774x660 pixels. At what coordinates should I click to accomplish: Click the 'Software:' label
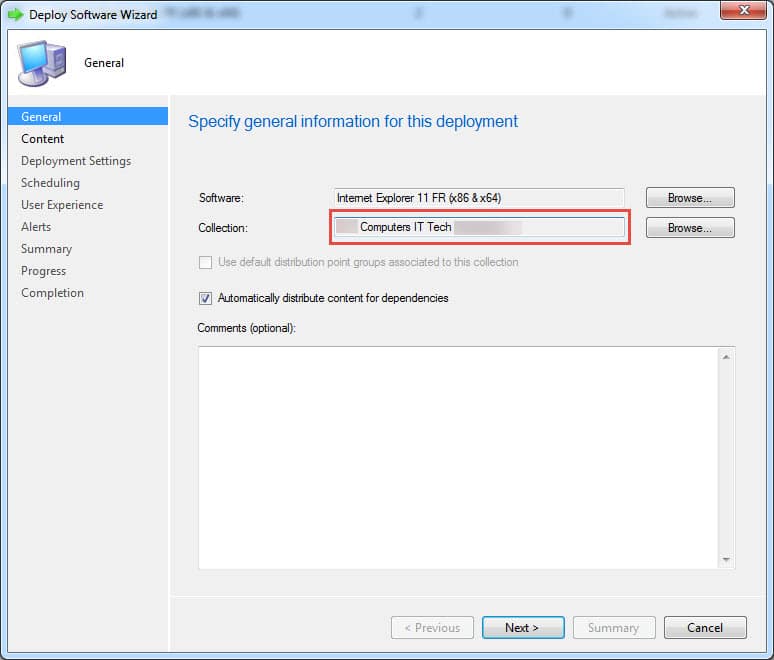(x=221, y=198)
